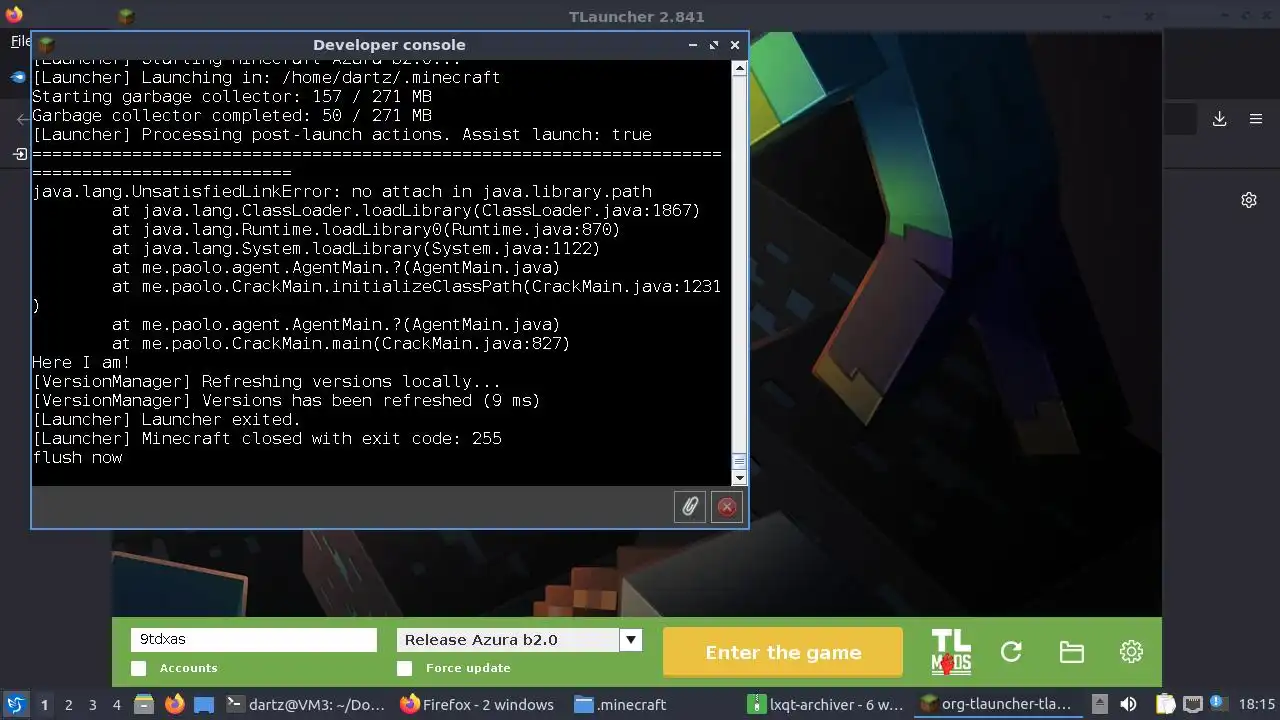Click the paperclip attach icon in console
The width and height of the screenshot is (1280, 720).
pos(690,507)
